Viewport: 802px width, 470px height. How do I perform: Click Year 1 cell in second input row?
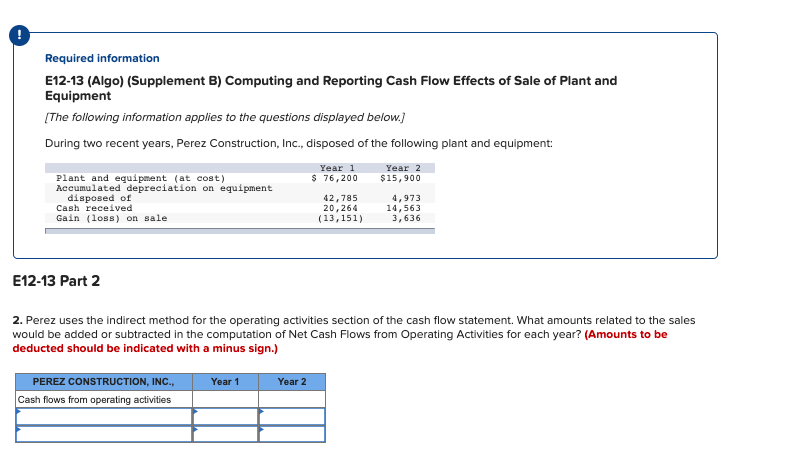(x=226, y=434)
